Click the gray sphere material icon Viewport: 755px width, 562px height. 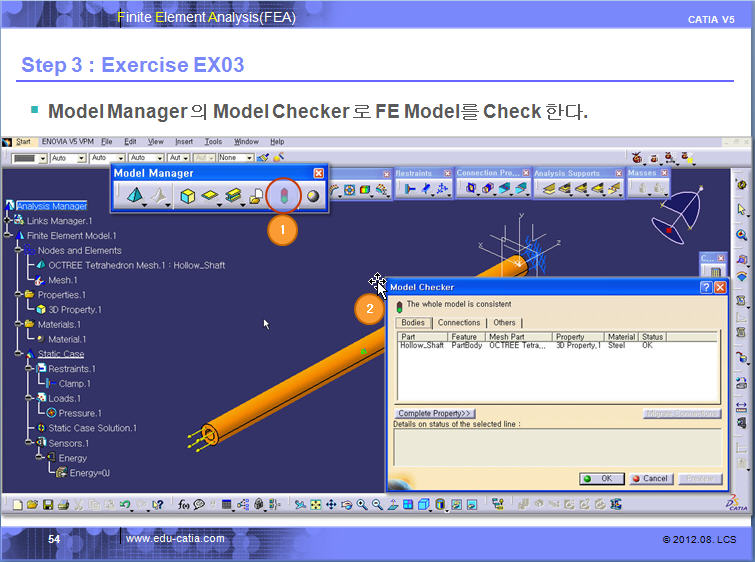pos(312,197)
